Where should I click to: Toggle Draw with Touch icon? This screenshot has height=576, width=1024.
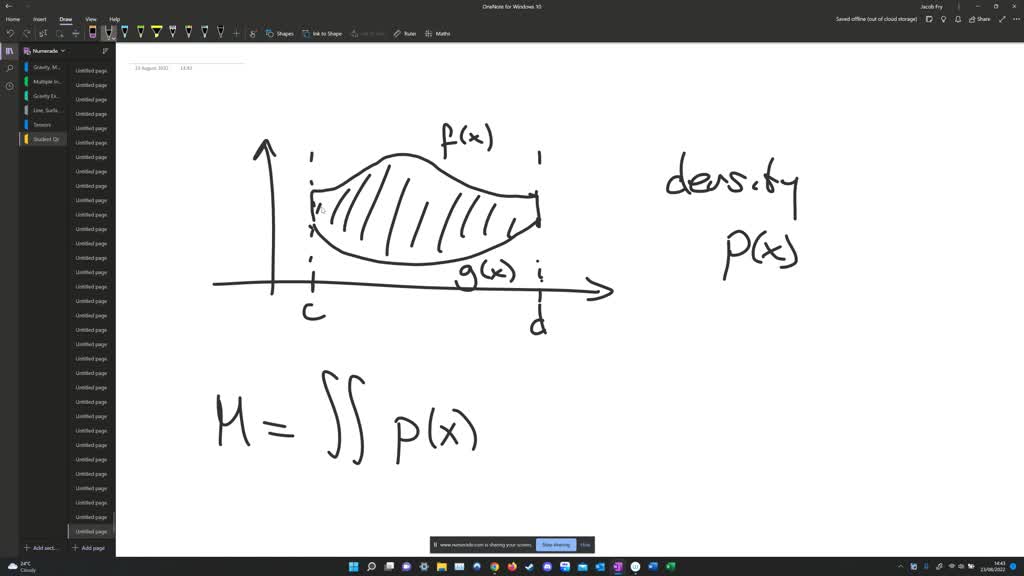pos(253,33)
